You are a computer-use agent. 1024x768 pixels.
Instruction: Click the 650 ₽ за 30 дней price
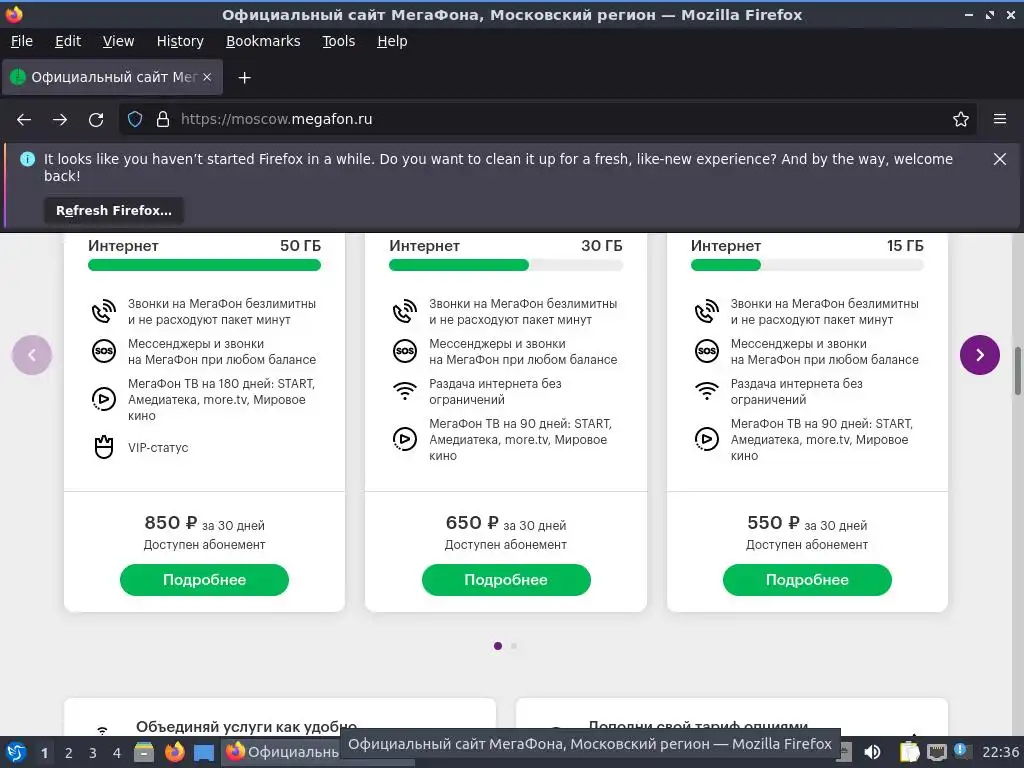coord(506,524)
